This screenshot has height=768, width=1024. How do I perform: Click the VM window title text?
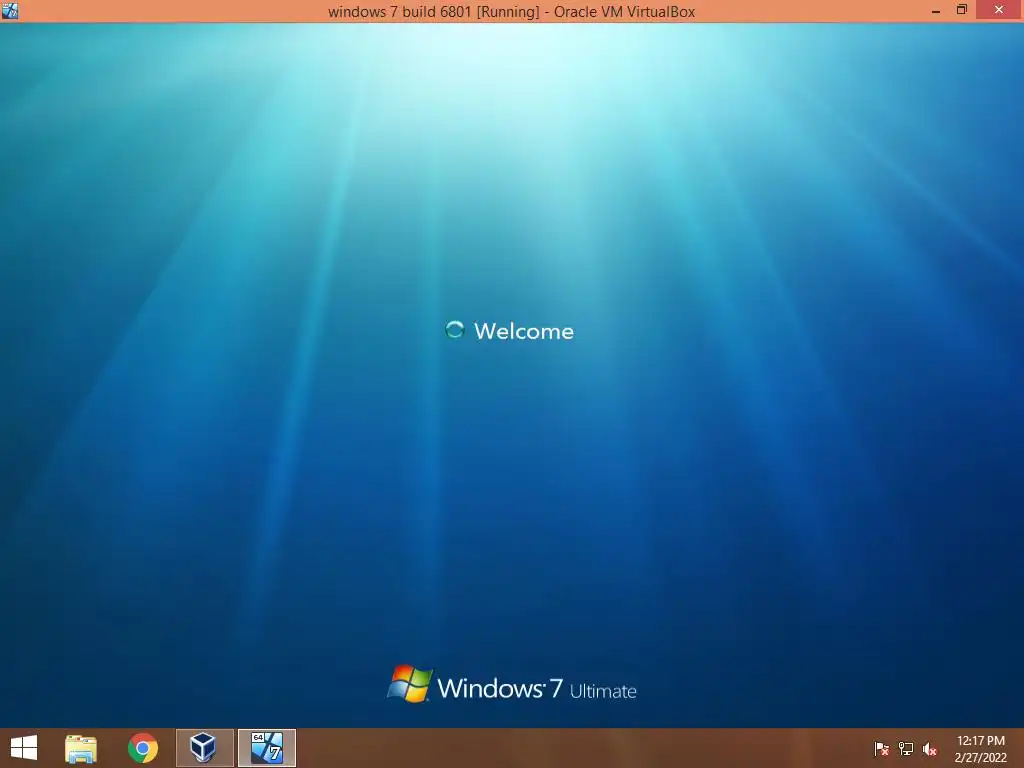(511, 12)
